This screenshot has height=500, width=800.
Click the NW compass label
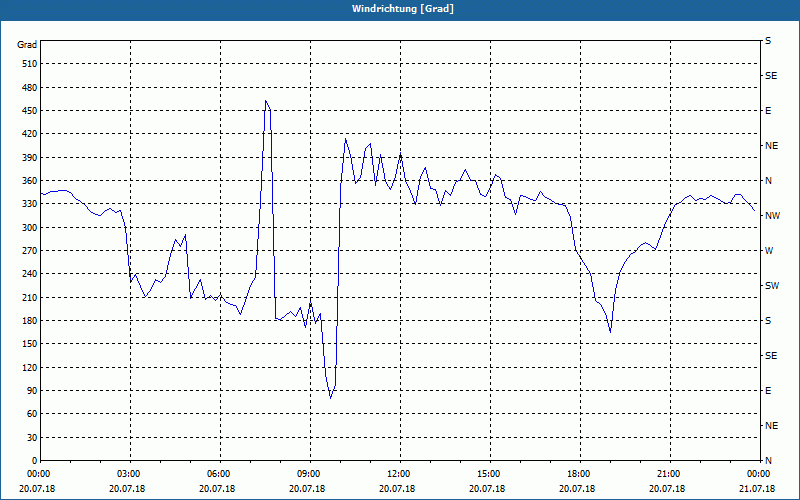point(773,216)
